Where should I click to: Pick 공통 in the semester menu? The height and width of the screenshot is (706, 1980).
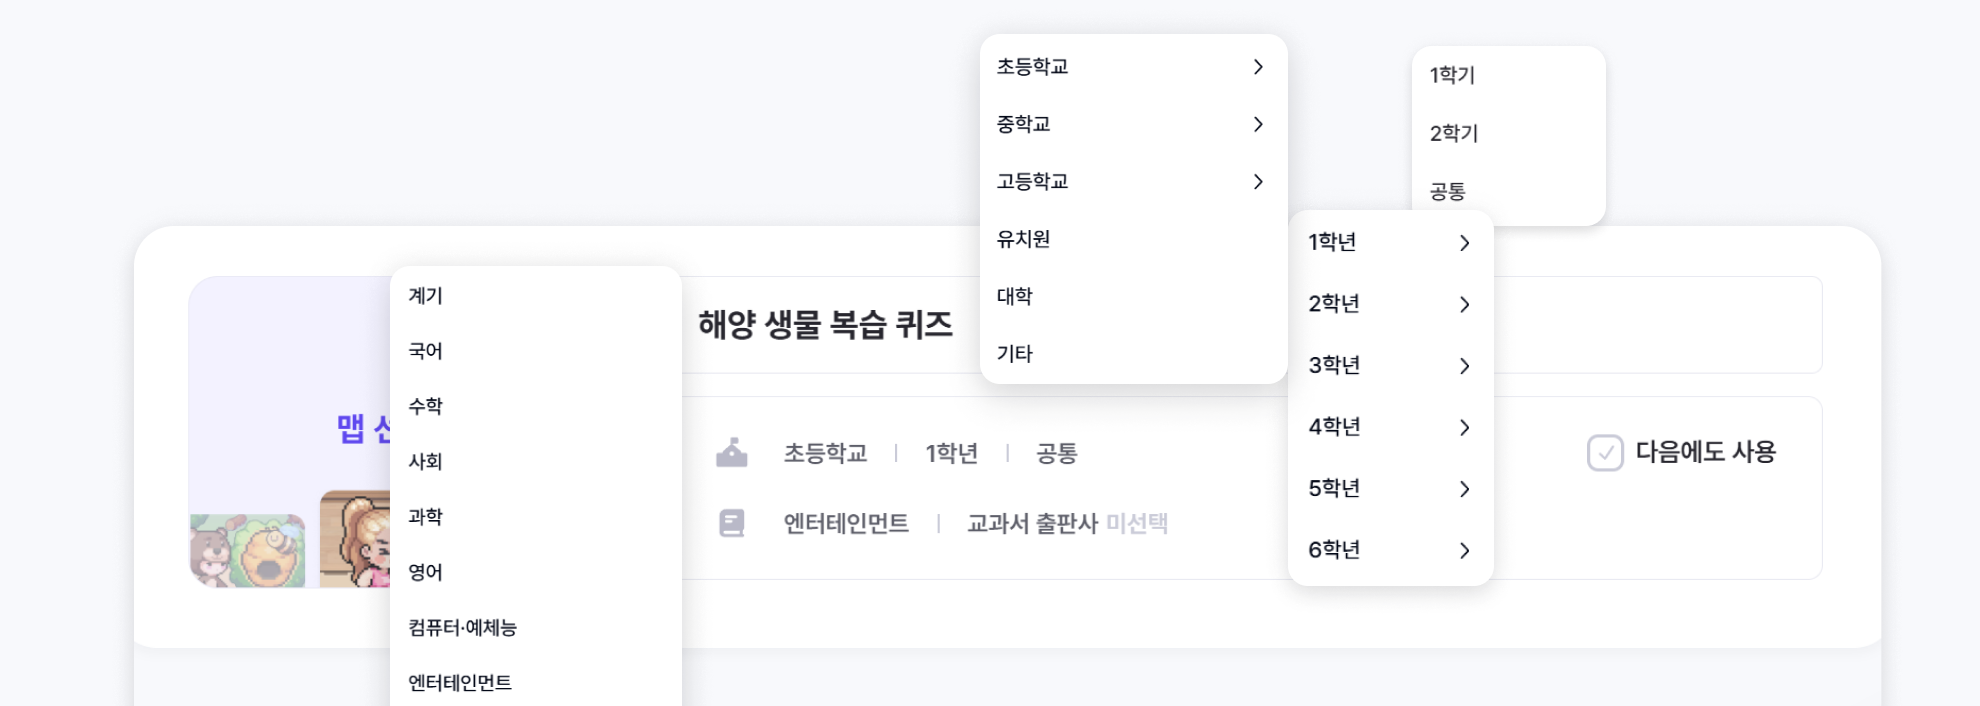(1448, 191)
